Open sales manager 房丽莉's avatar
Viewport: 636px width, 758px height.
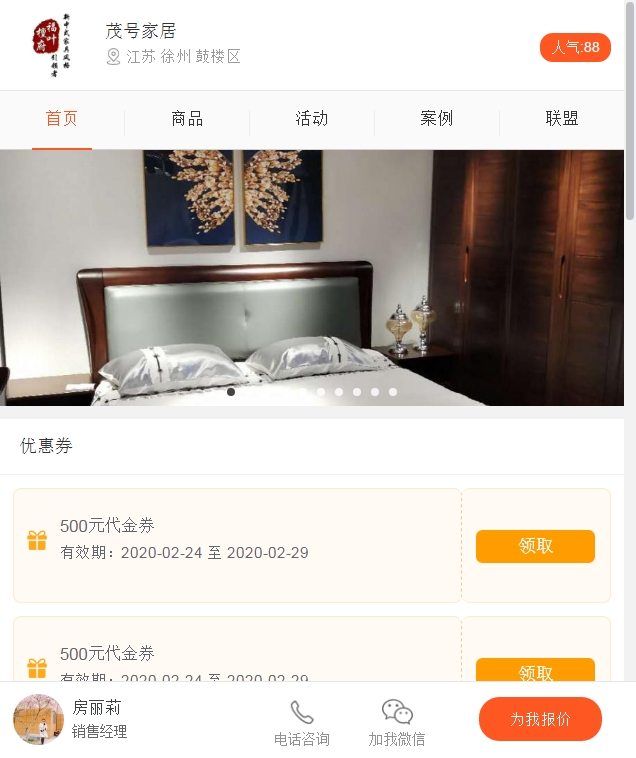pos(38,719)
